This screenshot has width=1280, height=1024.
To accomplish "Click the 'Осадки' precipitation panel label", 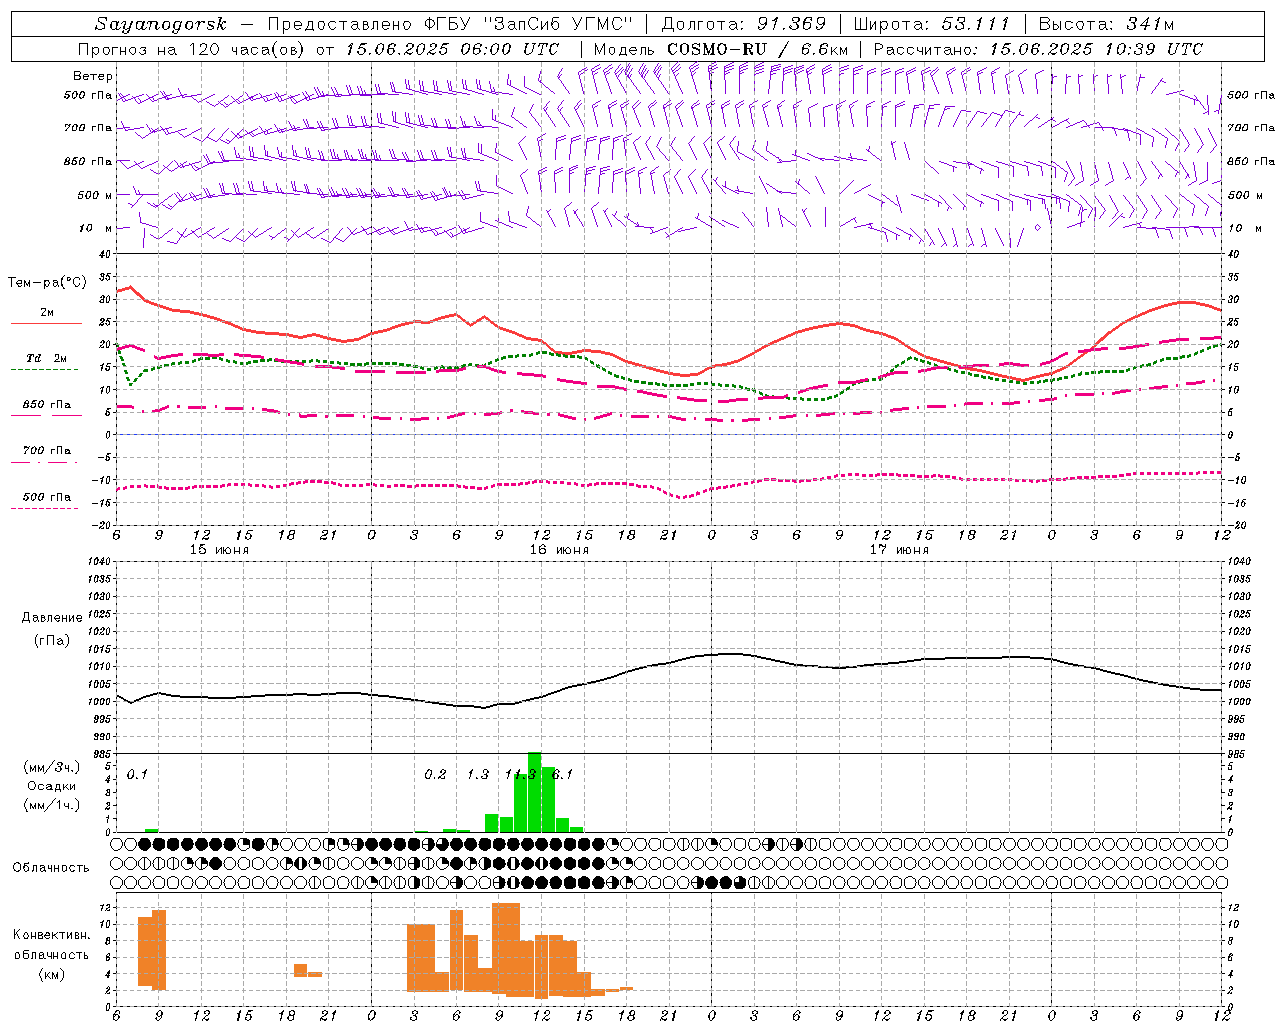I will pos(52,786).
